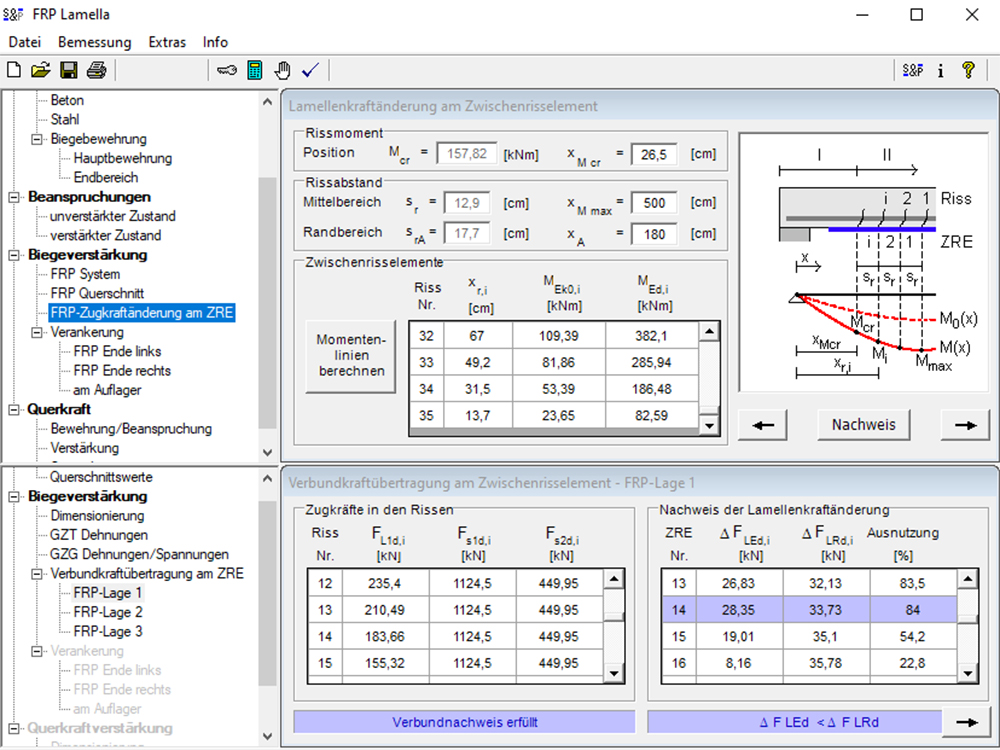Image resolution: width=1000 pixels, height=750 pixels.
Task: Select FRP-Lage 2 in lower tree
Action: (108, 612)
